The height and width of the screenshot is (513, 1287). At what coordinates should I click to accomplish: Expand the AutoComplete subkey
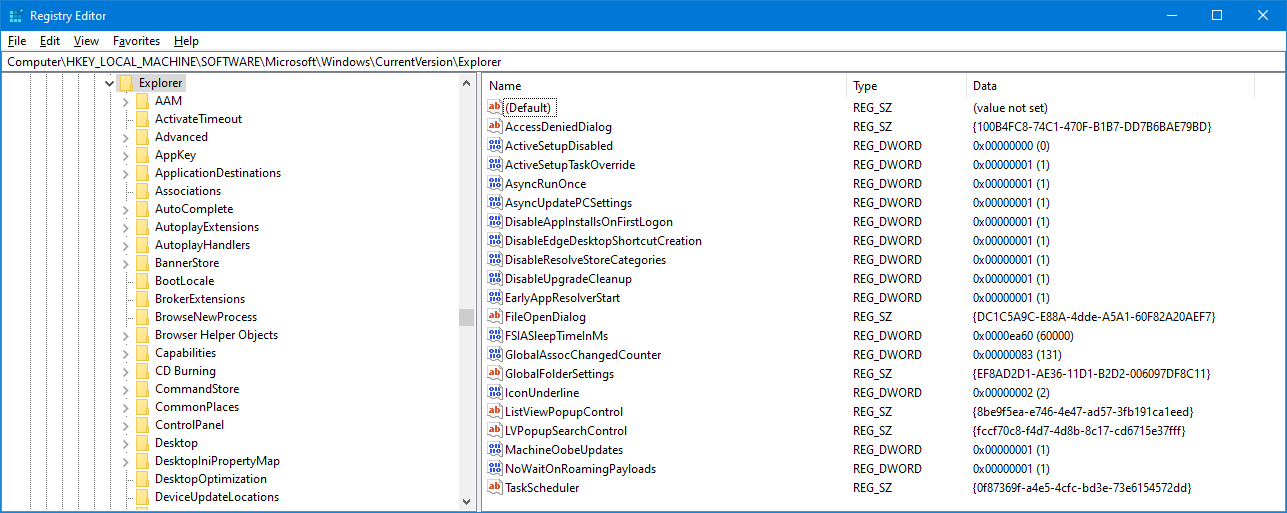[x=125, y=209]
